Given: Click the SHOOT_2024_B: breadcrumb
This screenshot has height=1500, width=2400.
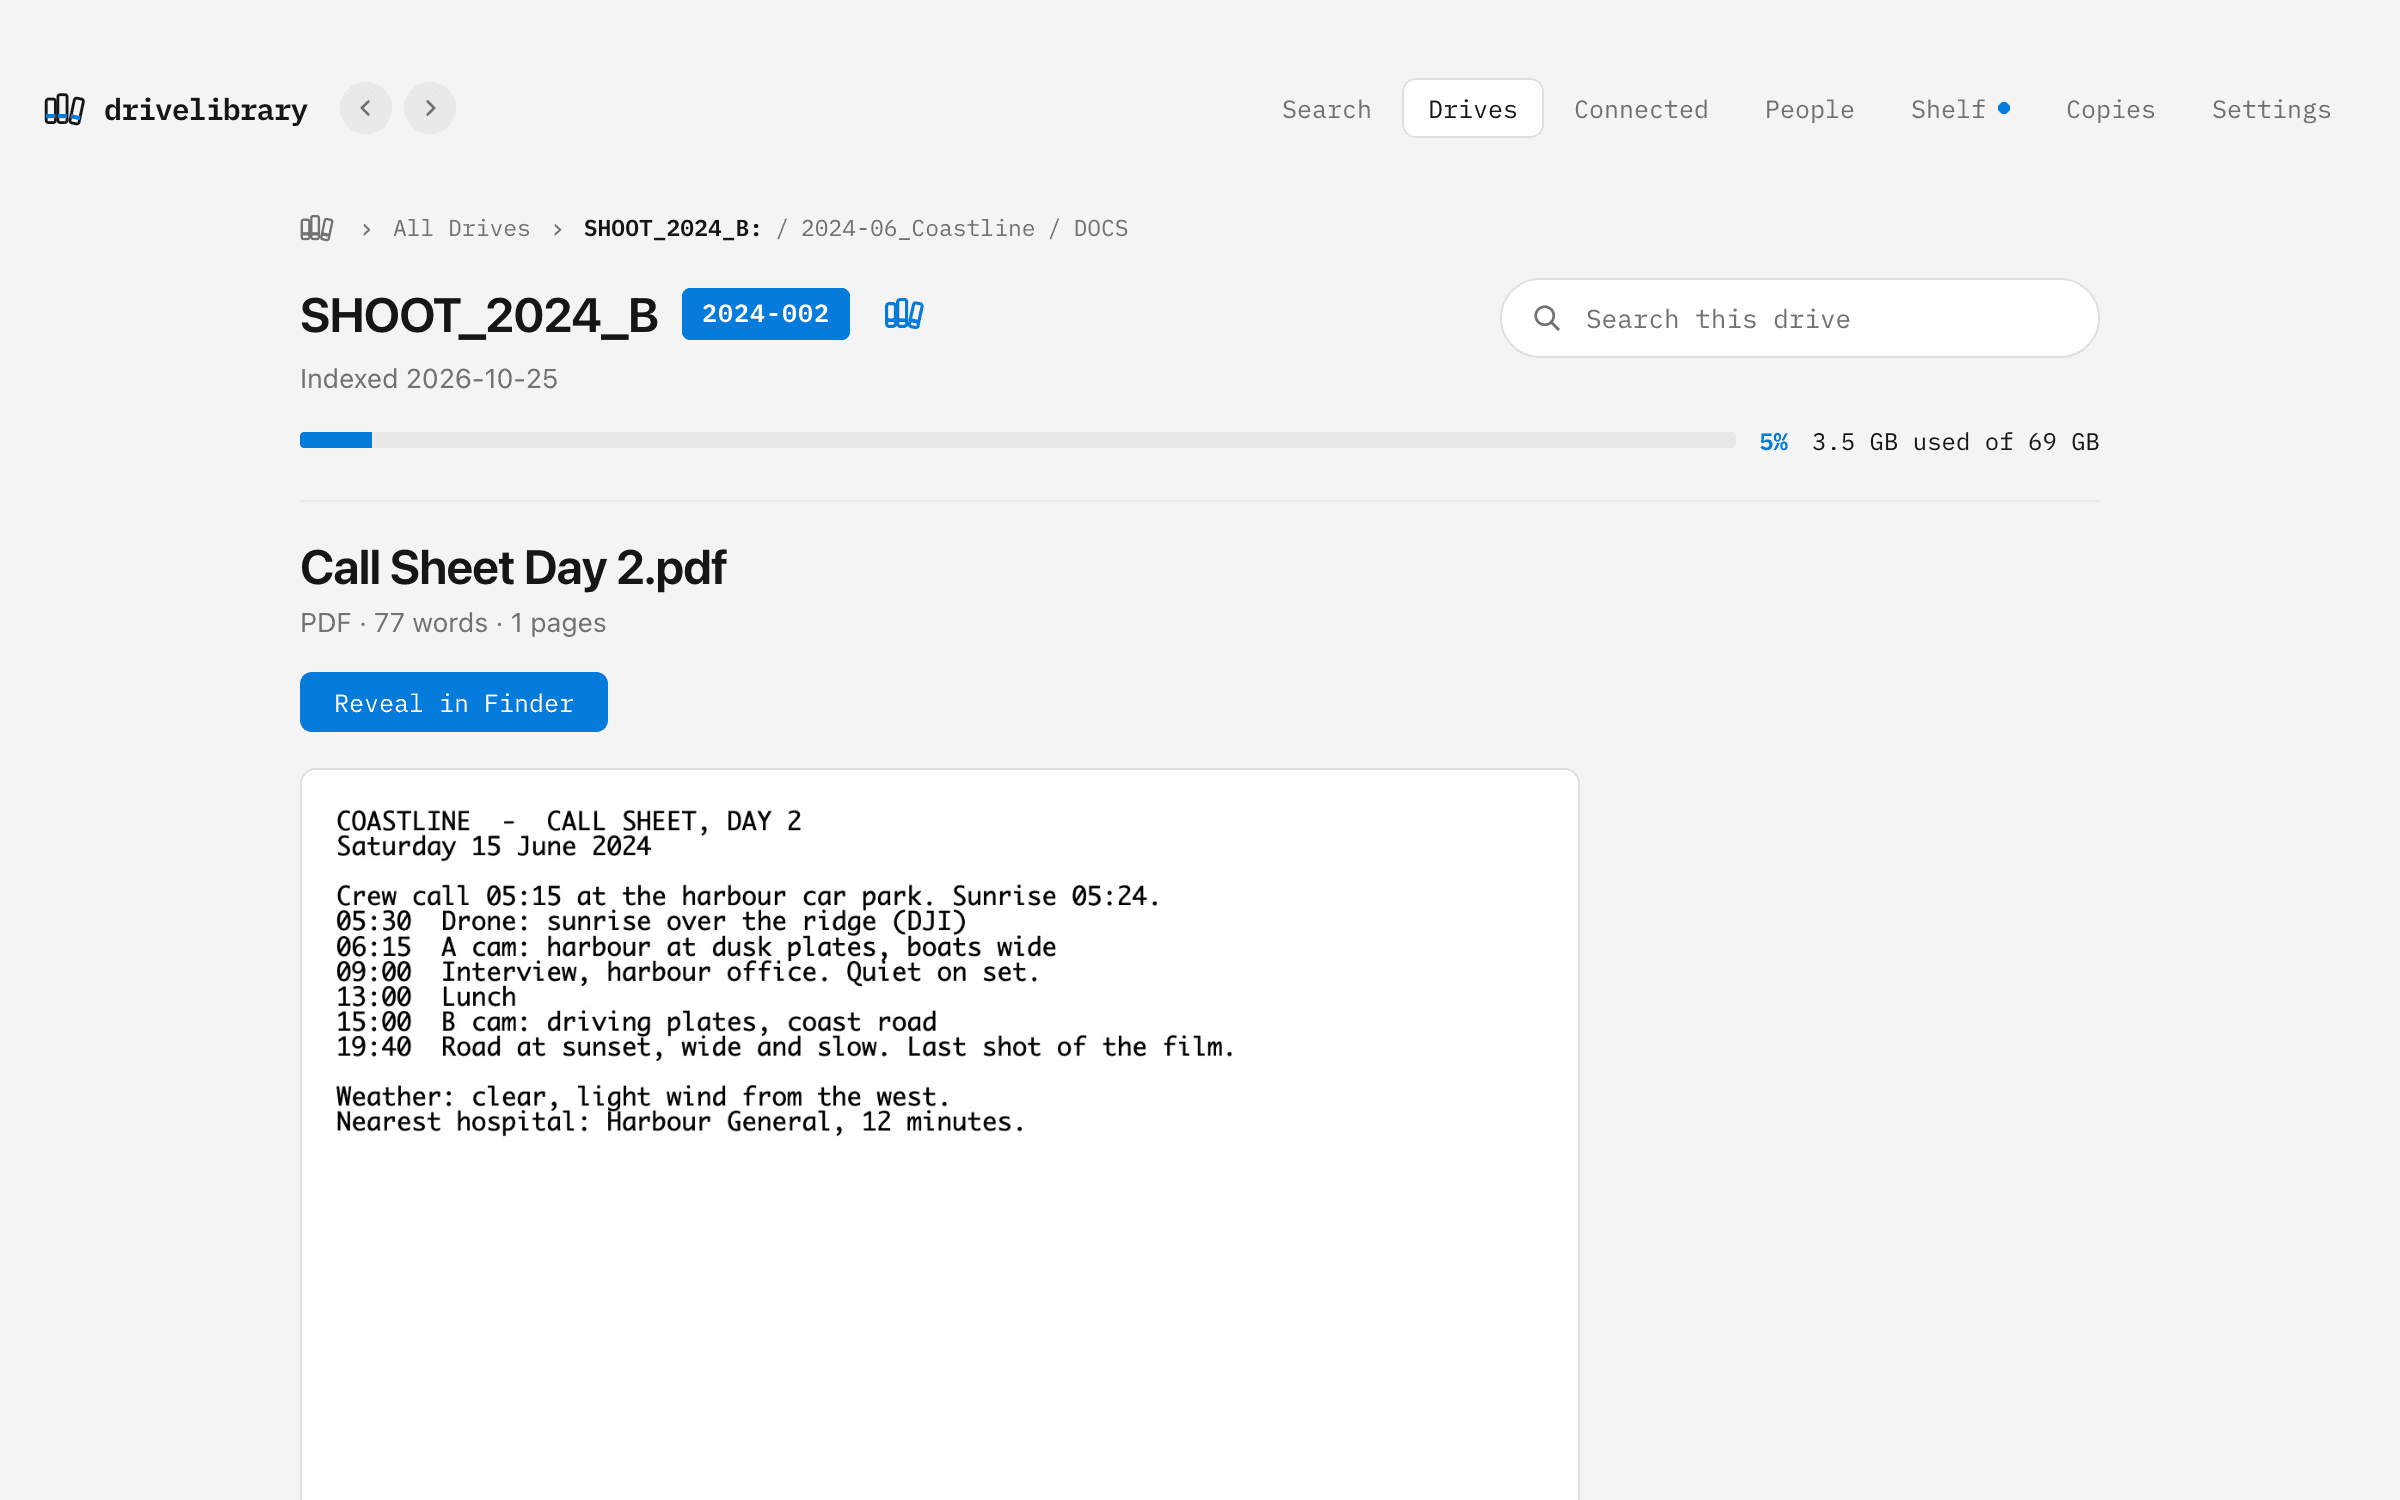Looking at the screenshot, I should pyautogui.click(x=672, y=229).
